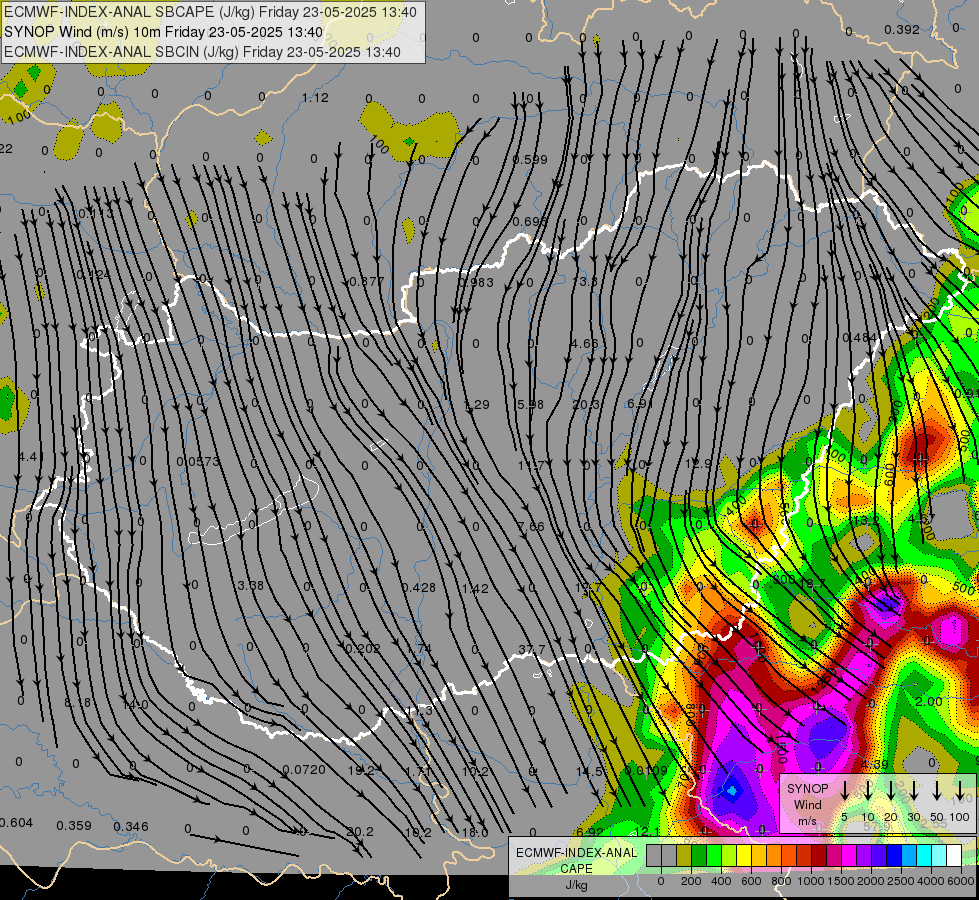Click the SYNOP Wind m/s legend label
The width and height of the screenshot is (979, 900).
(x=807, y=804)
